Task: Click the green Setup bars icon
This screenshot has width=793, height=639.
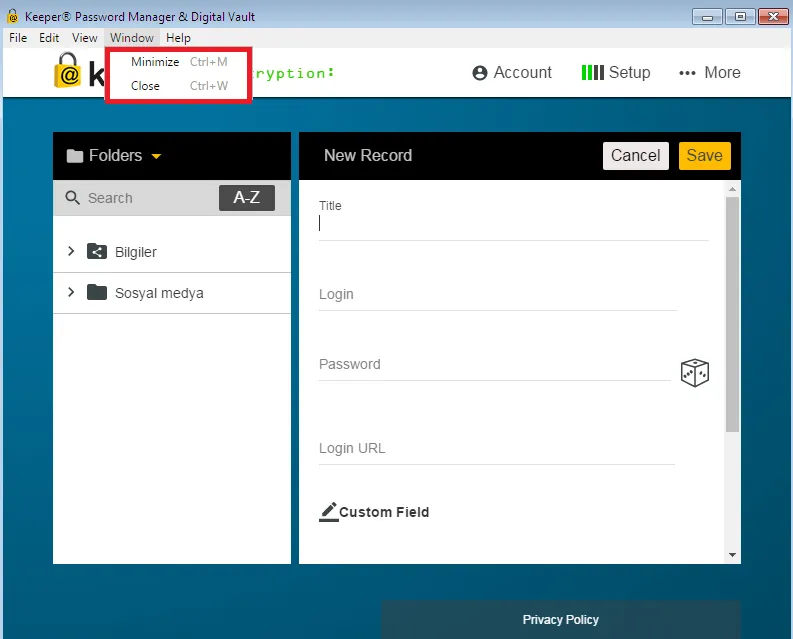Action: pos(592,72)
